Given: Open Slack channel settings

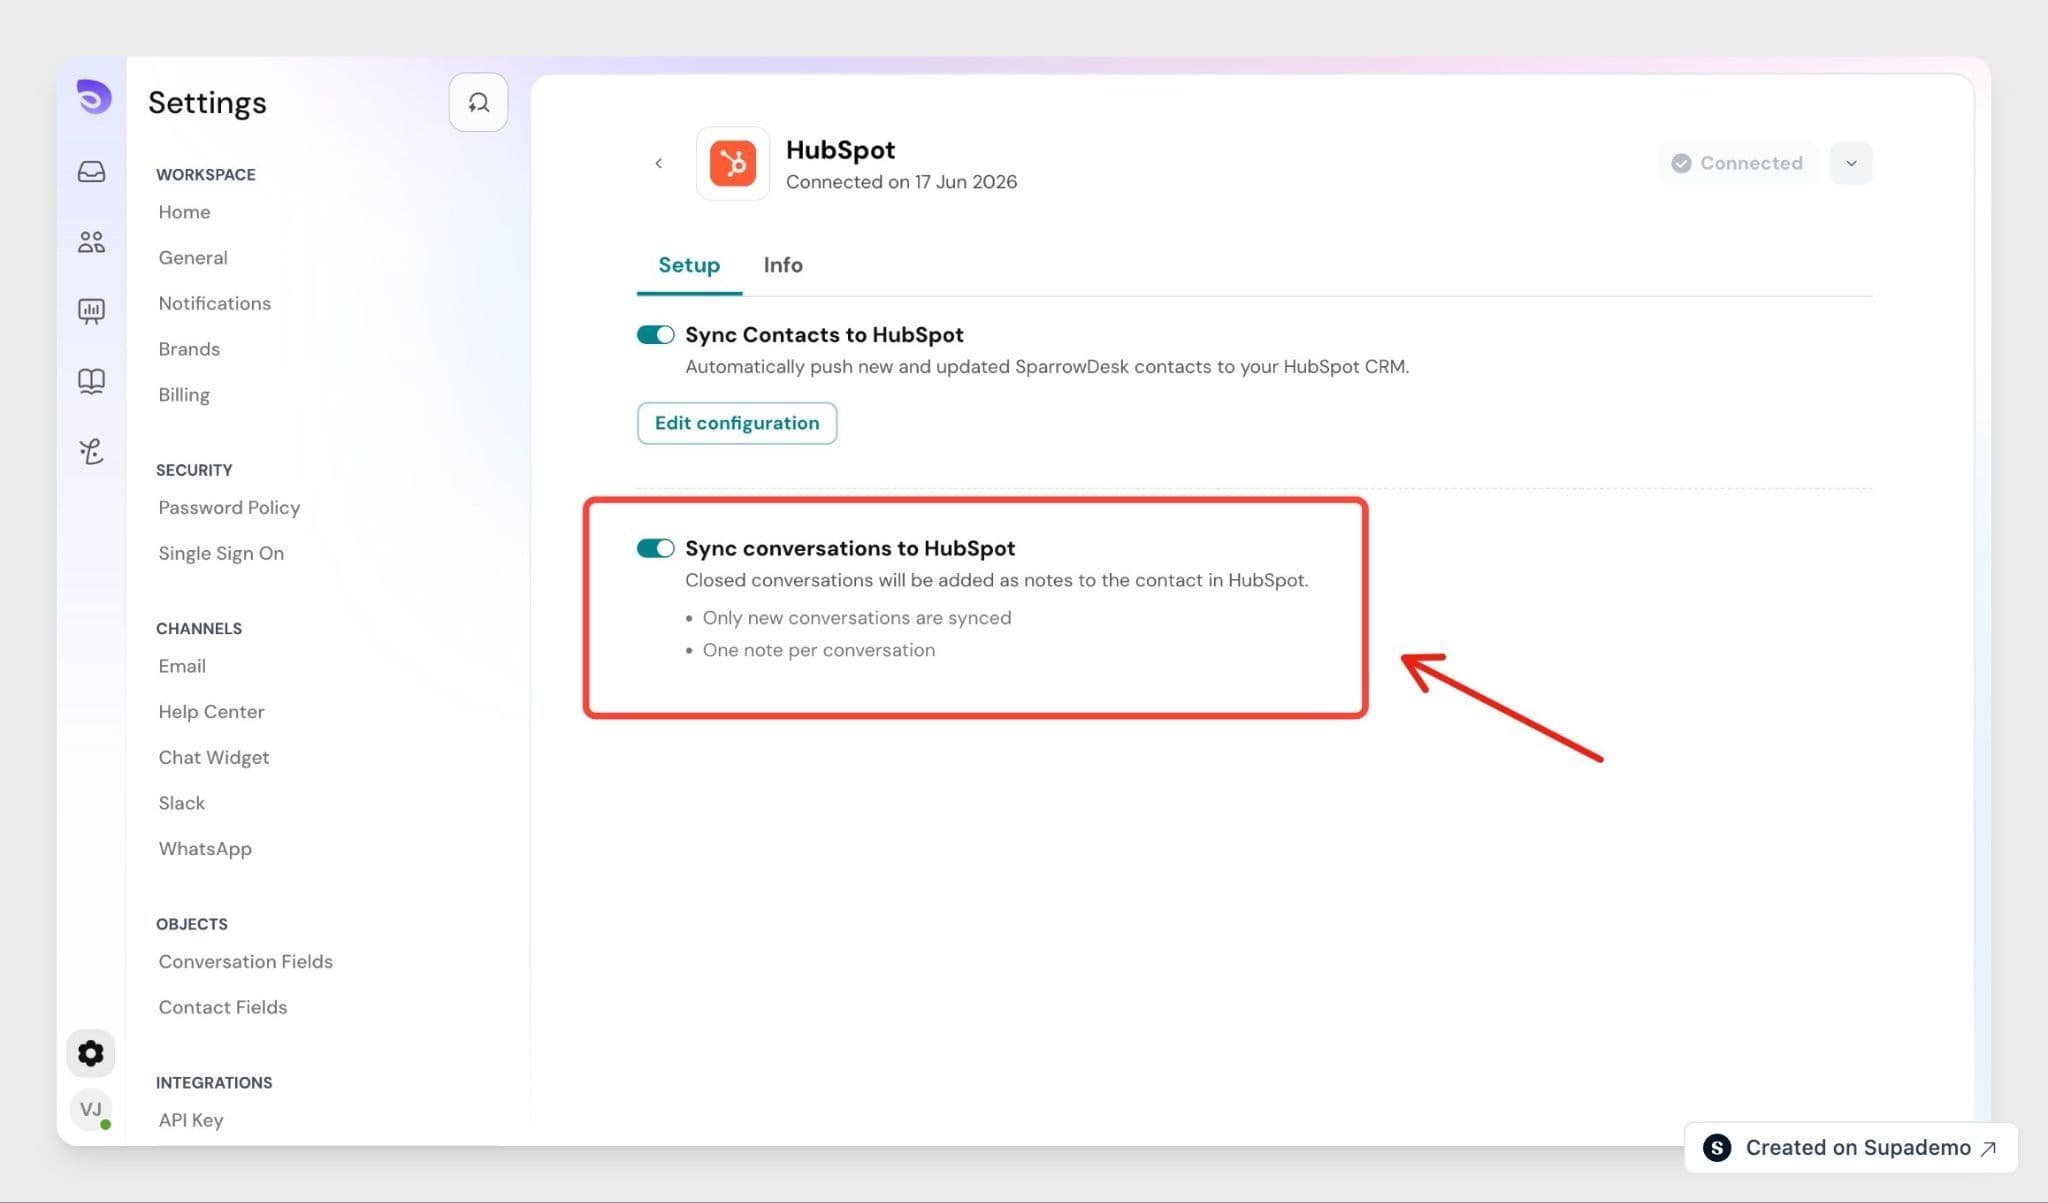Looking at the screenshot, I should (181, 803).
